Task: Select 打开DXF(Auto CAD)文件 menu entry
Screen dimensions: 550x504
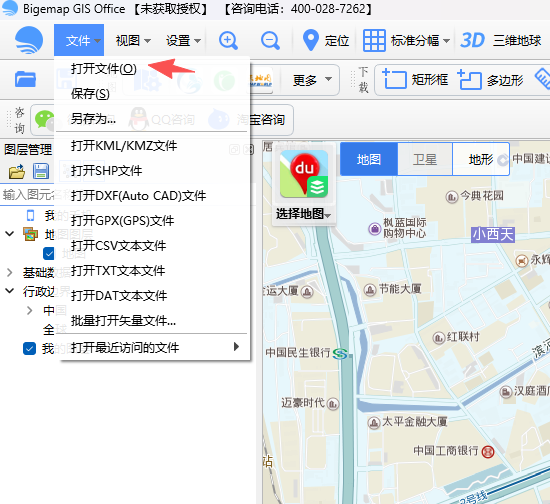Action: click(x=153, y=196)
